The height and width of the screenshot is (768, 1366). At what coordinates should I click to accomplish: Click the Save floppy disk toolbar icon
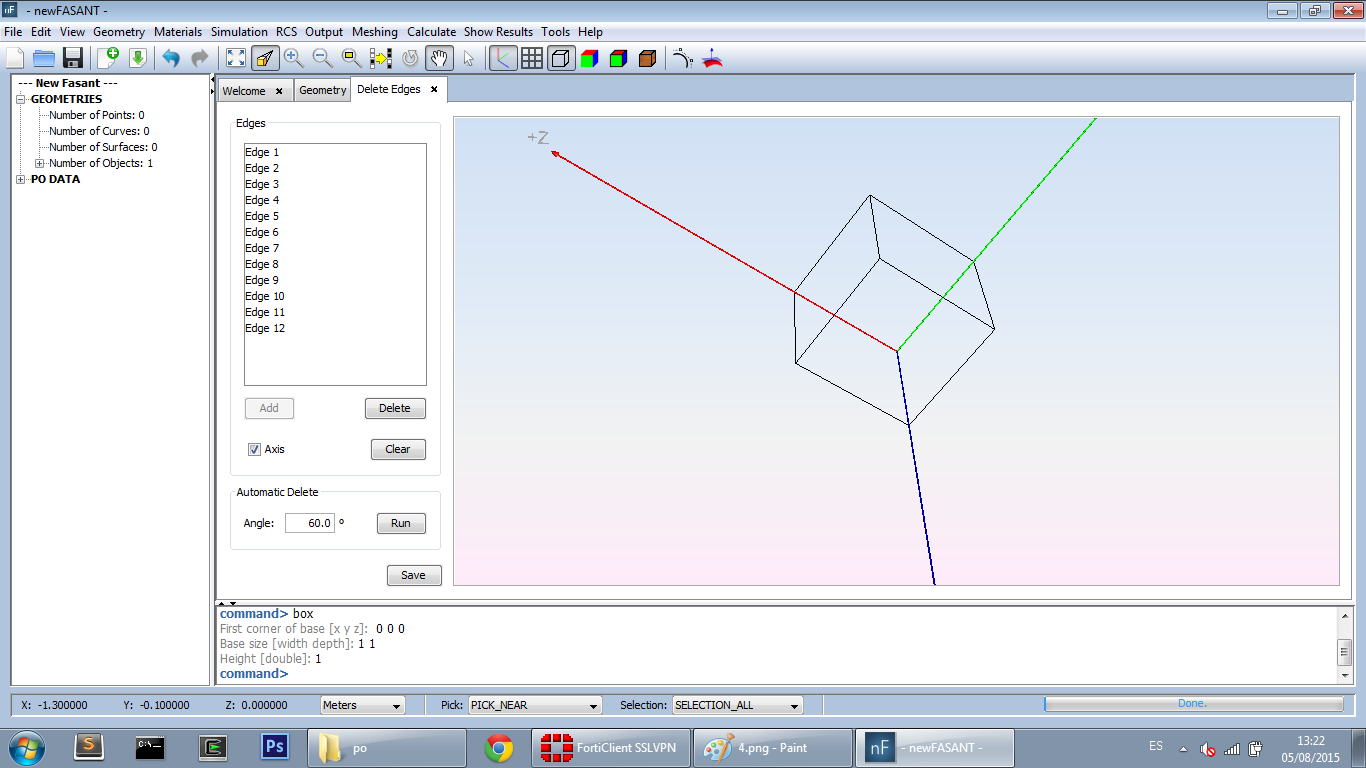coord(73,58)
